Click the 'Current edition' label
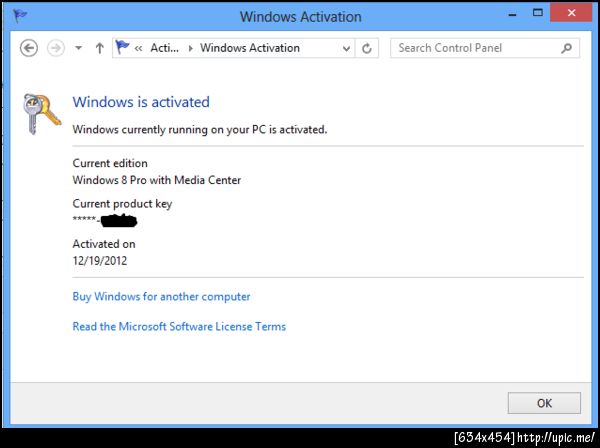 point(110,163)
